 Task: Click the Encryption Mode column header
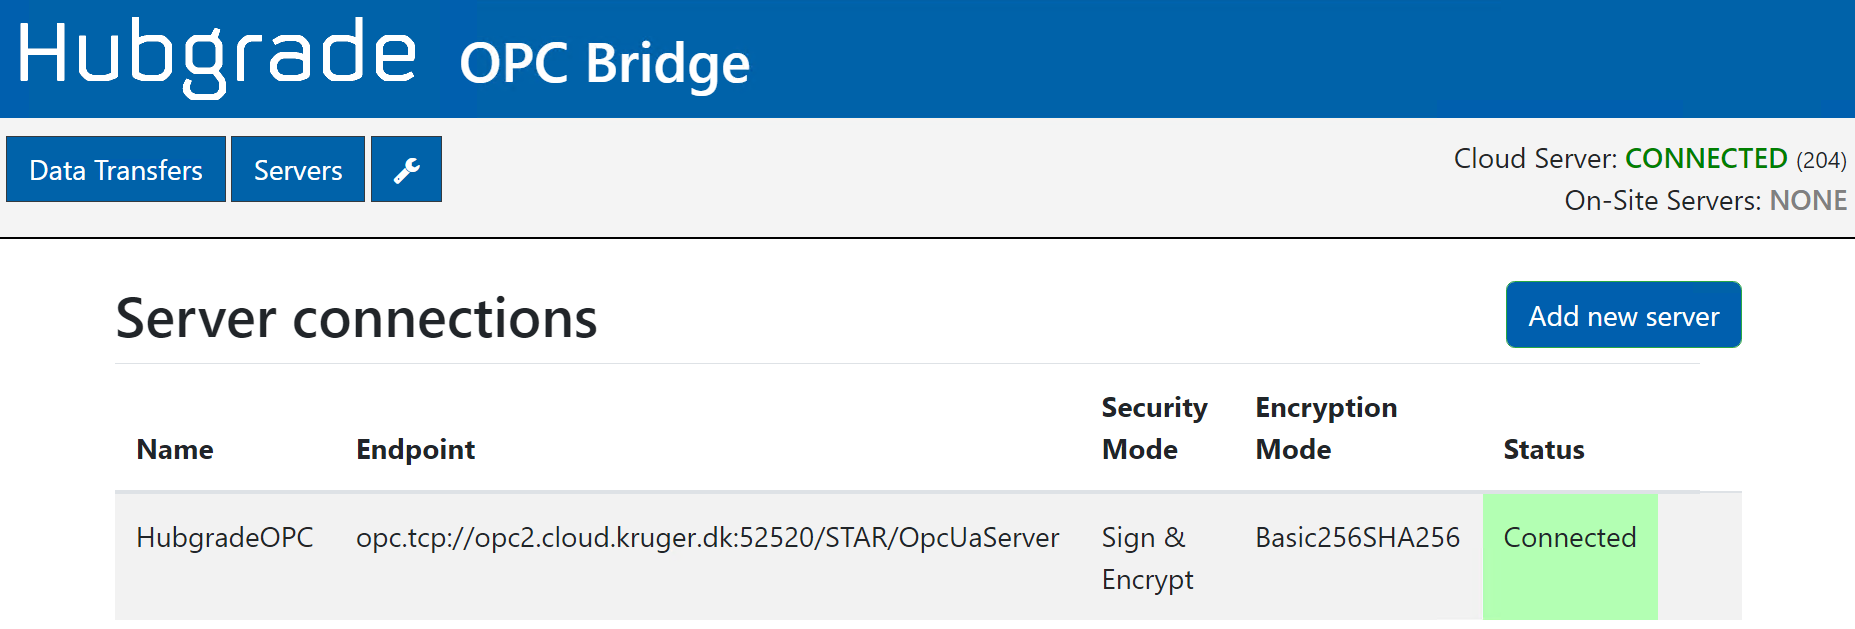click(1326, 429)
